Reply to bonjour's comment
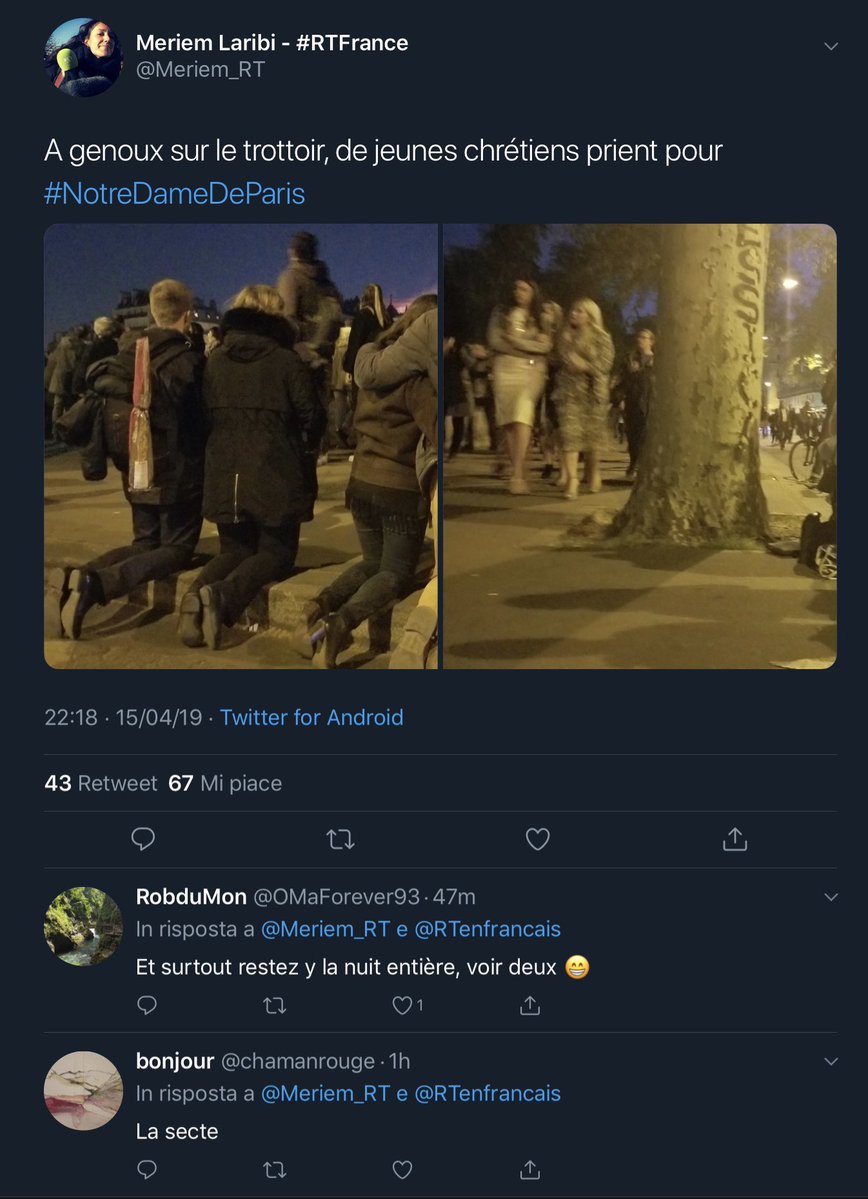The height and width of the screenshot is (1199, 868). pyautogui.click(x=147, y=1169)
